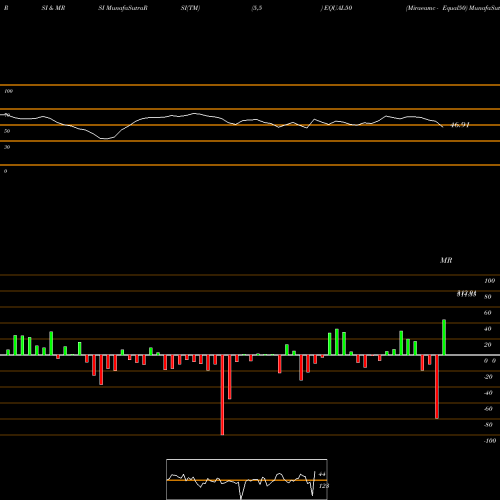500x500 pixels.
Task: Open the mini overview chart thumbnail
Action: click(247, 479)
